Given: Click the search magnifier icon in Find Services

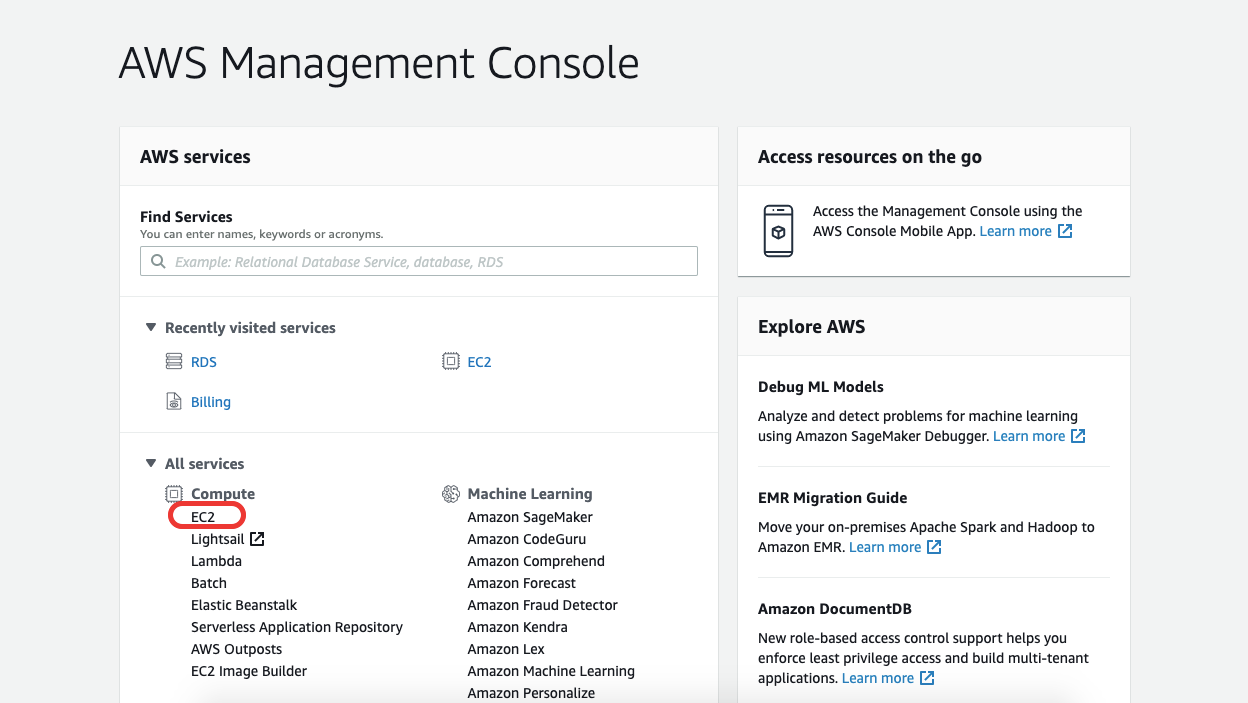Looking at the screenshot, I should click(x=158, y=262).
